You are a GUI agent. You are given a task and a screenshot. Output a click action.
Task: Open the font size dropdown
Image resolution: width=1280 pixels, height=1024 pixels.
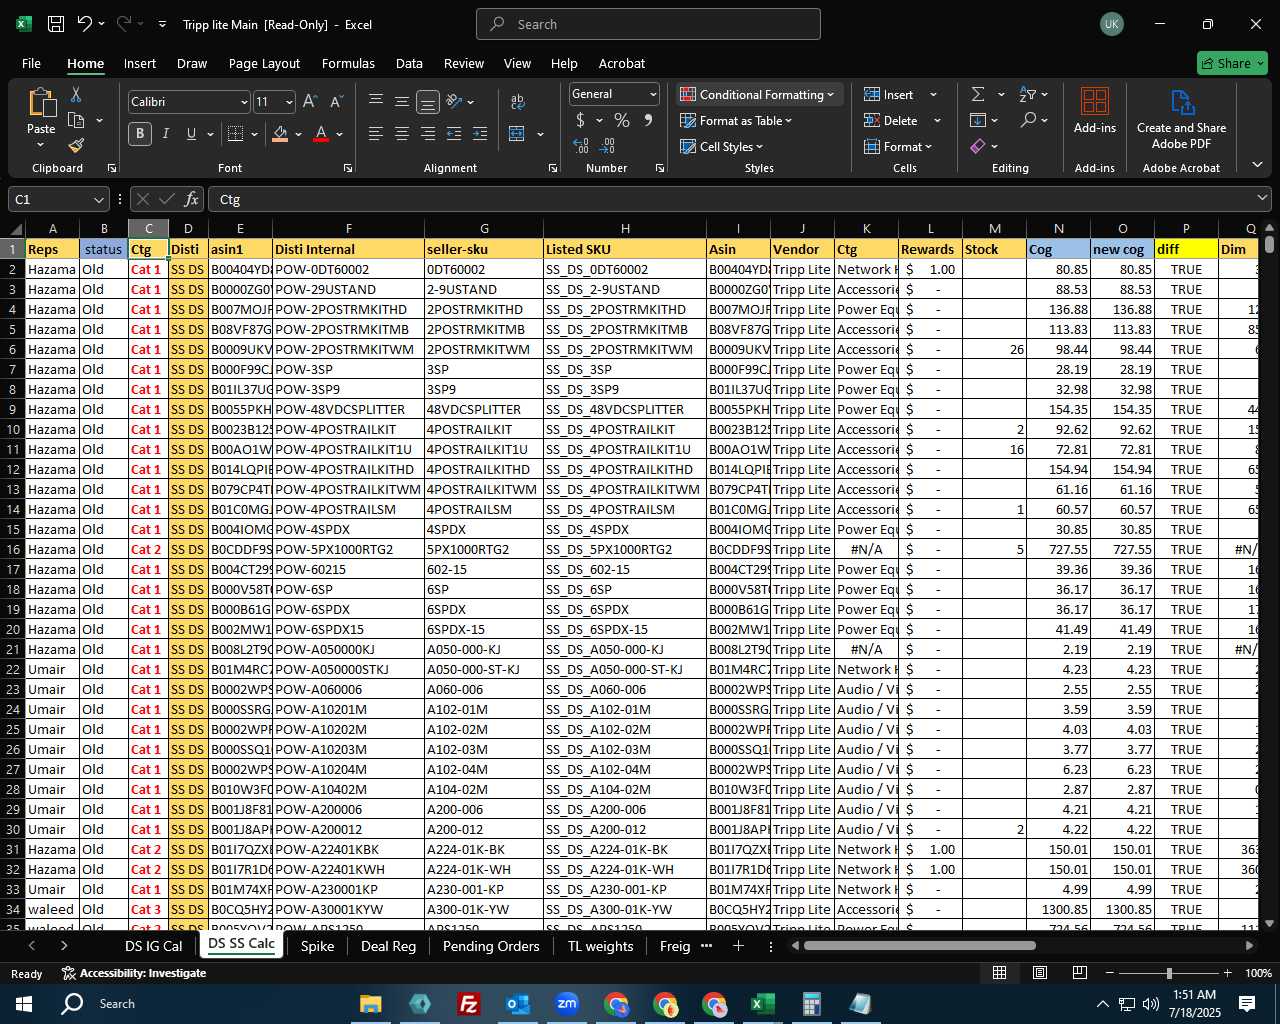tap(289, 102)
